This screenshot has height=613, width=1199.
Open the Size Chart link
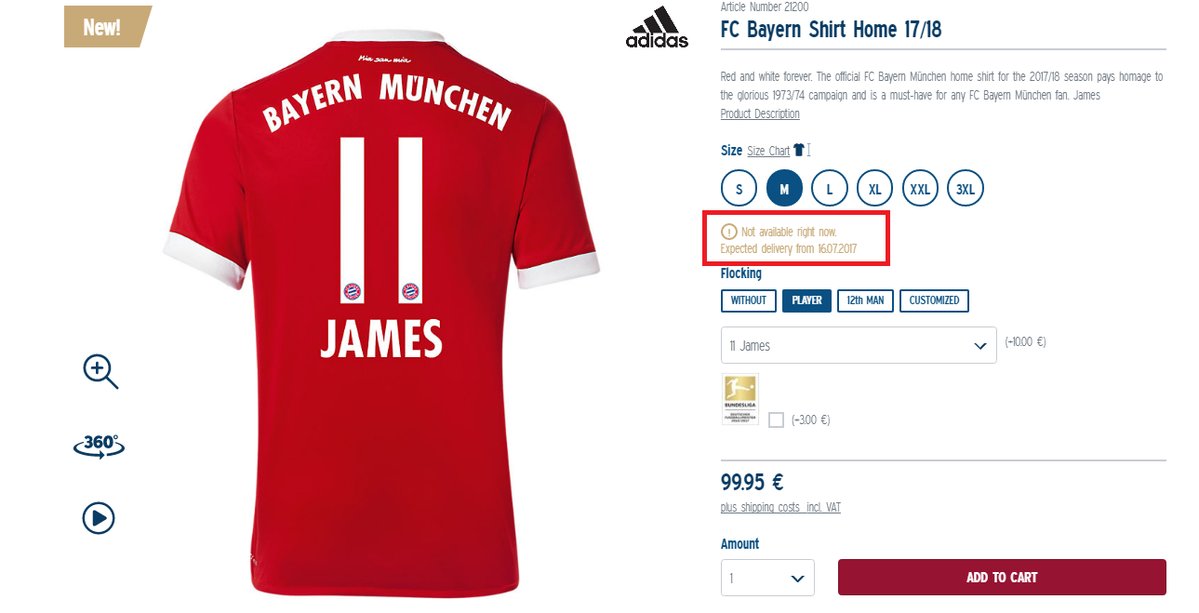768,151
